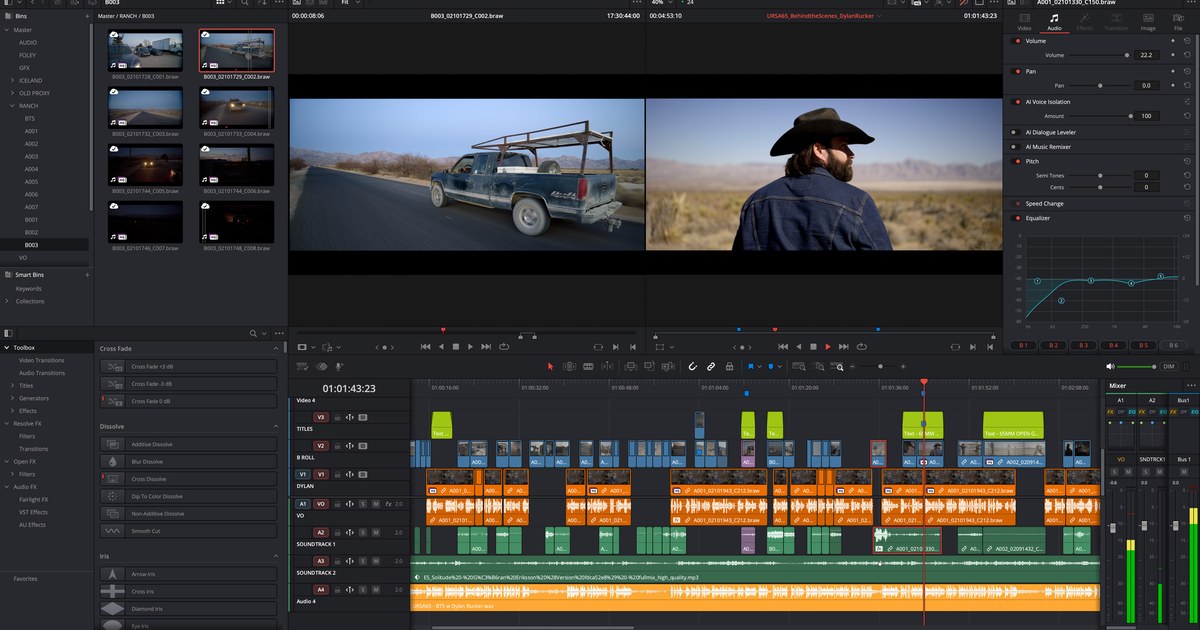Add a new Smart Bin with plus
1200x630 pixels.
tap(87, 274)
